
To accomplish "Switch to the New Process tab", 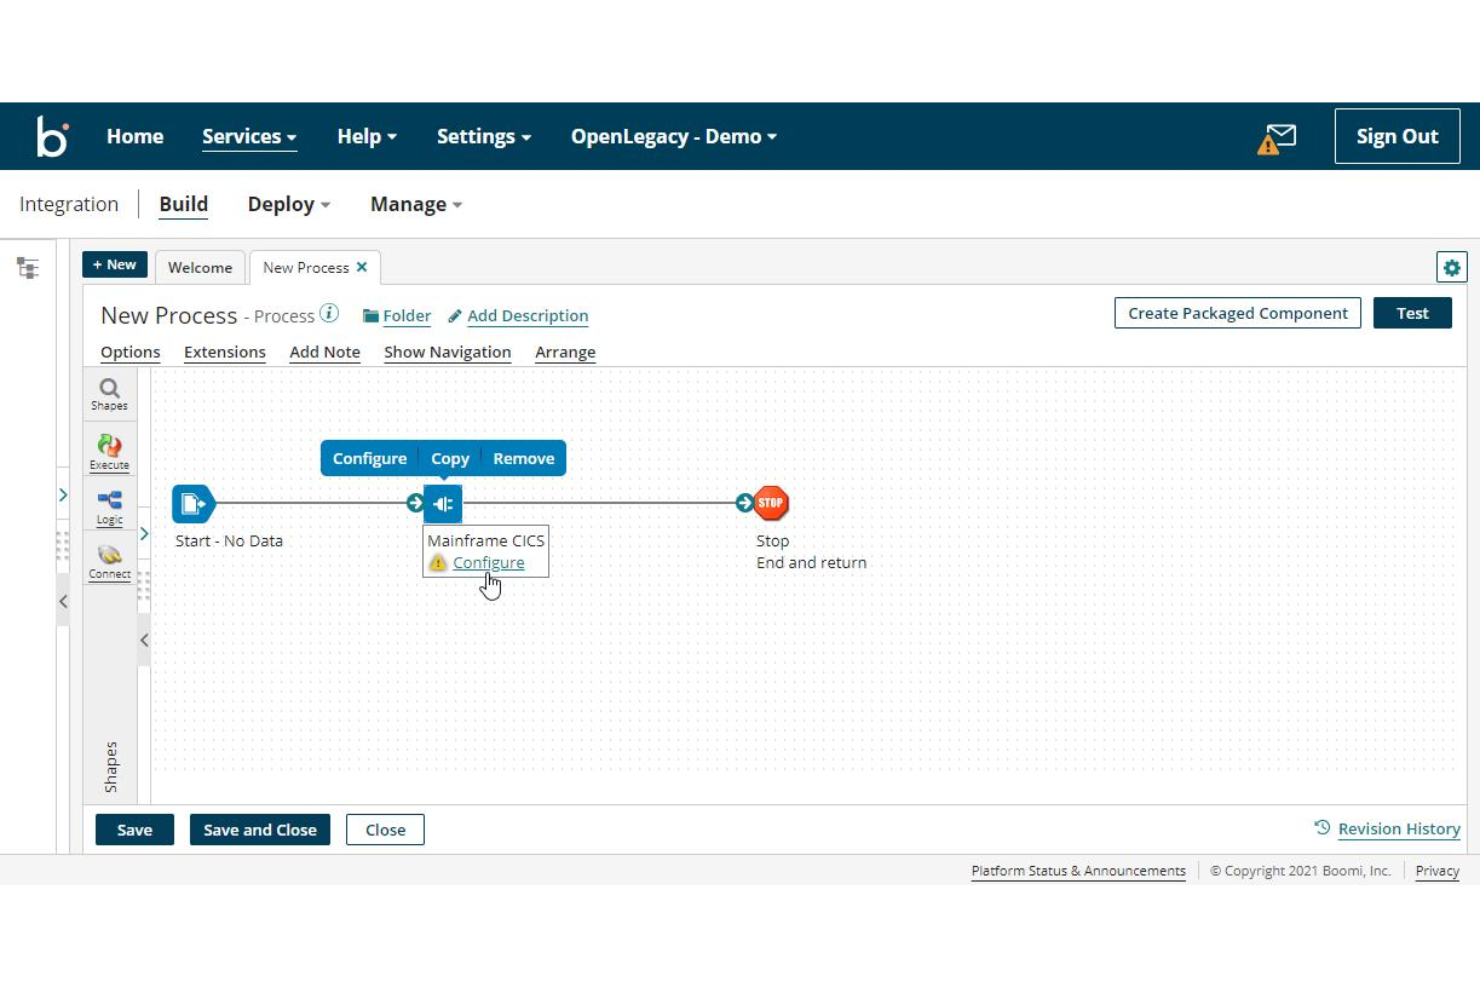I will (306, 267).
